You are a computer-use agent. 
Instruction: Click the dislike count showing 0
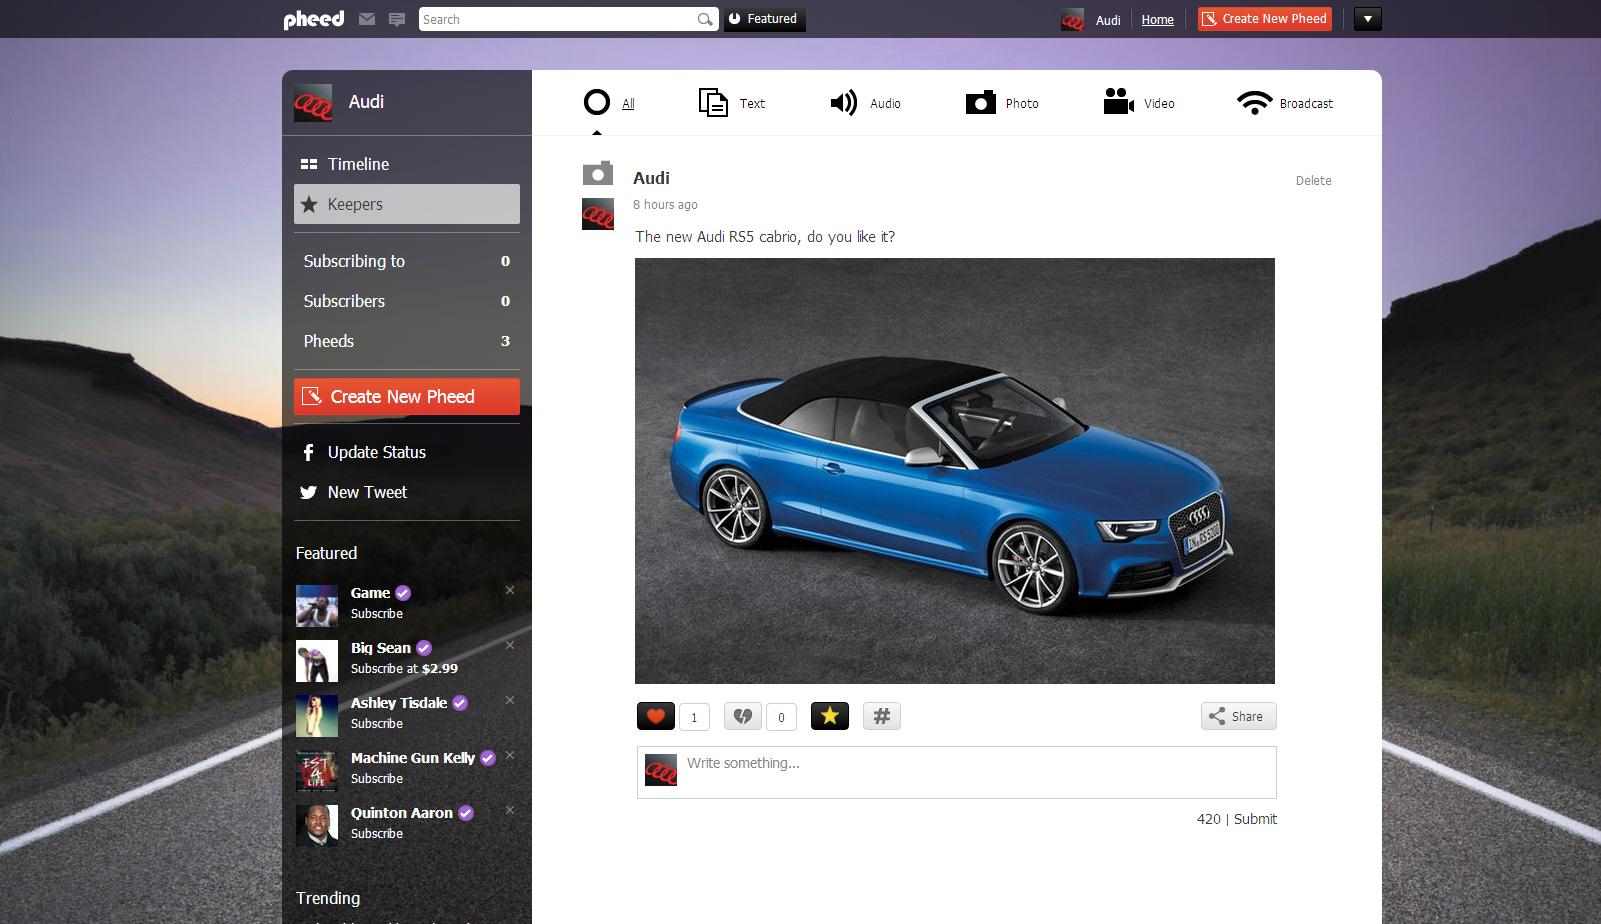coord(781,717)
